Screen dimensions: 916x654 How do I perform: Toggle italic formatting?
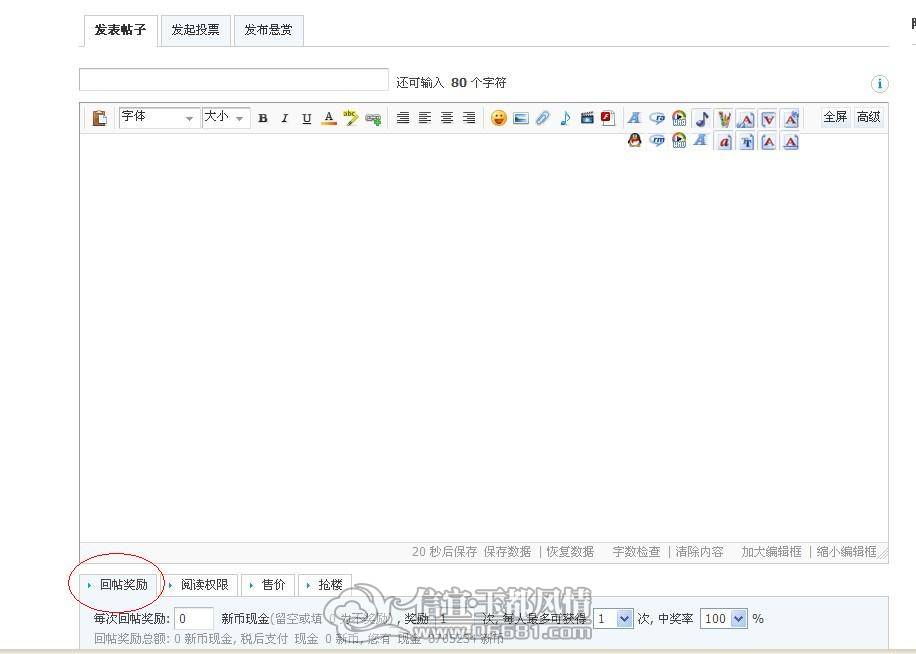click(x=284, y=118)
